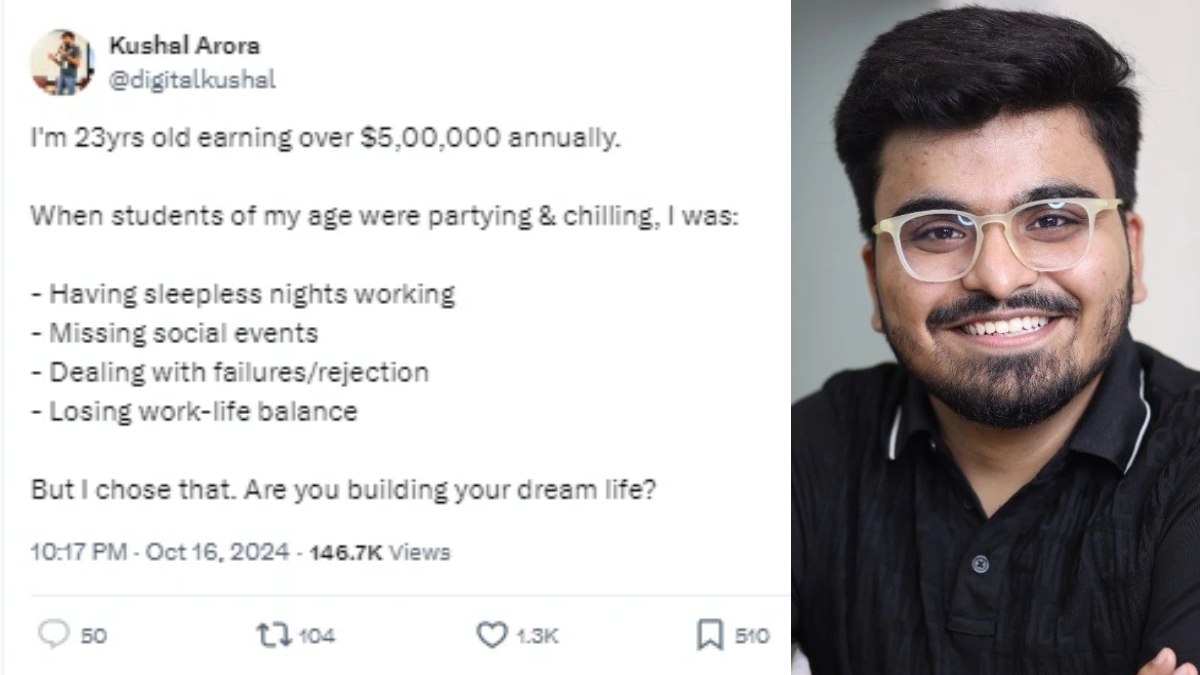Like the tweet with the heart icon
This screenshot has width=1200, height=675.
[491, 634]
